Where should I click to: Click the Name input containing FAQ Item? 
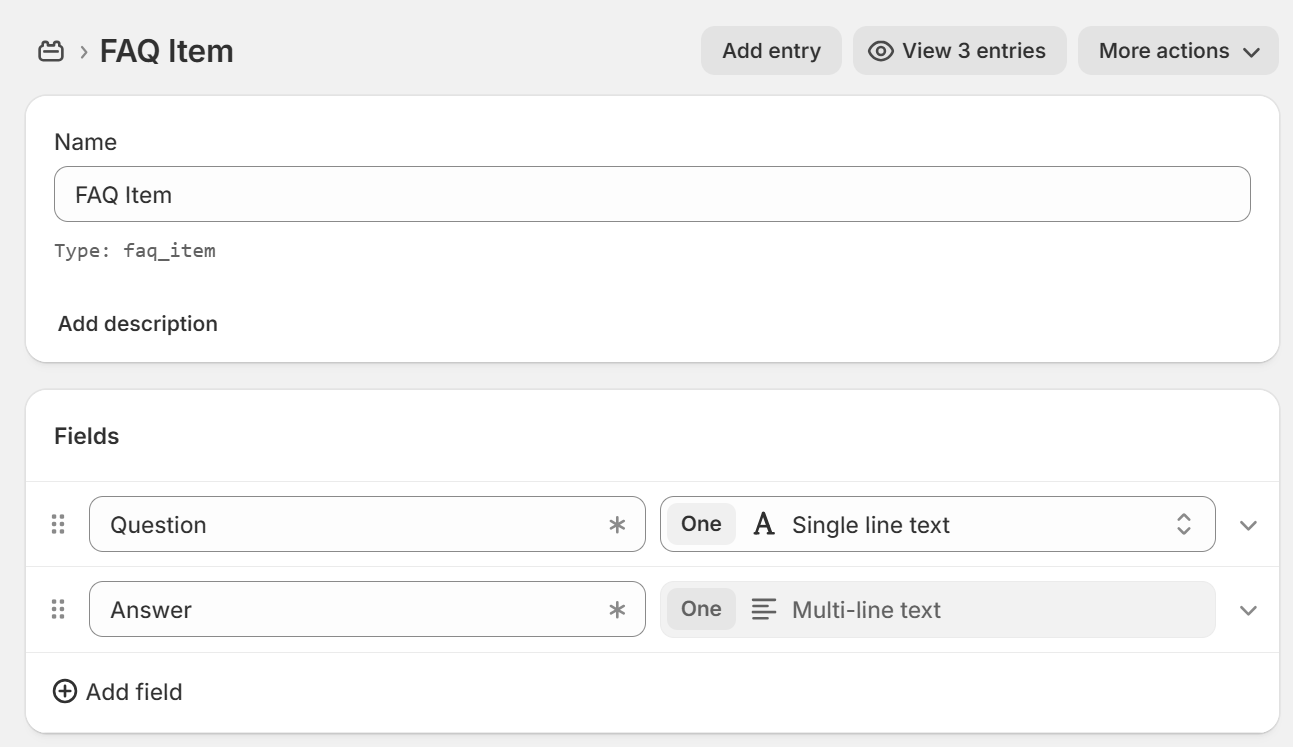tap(652, 194)
